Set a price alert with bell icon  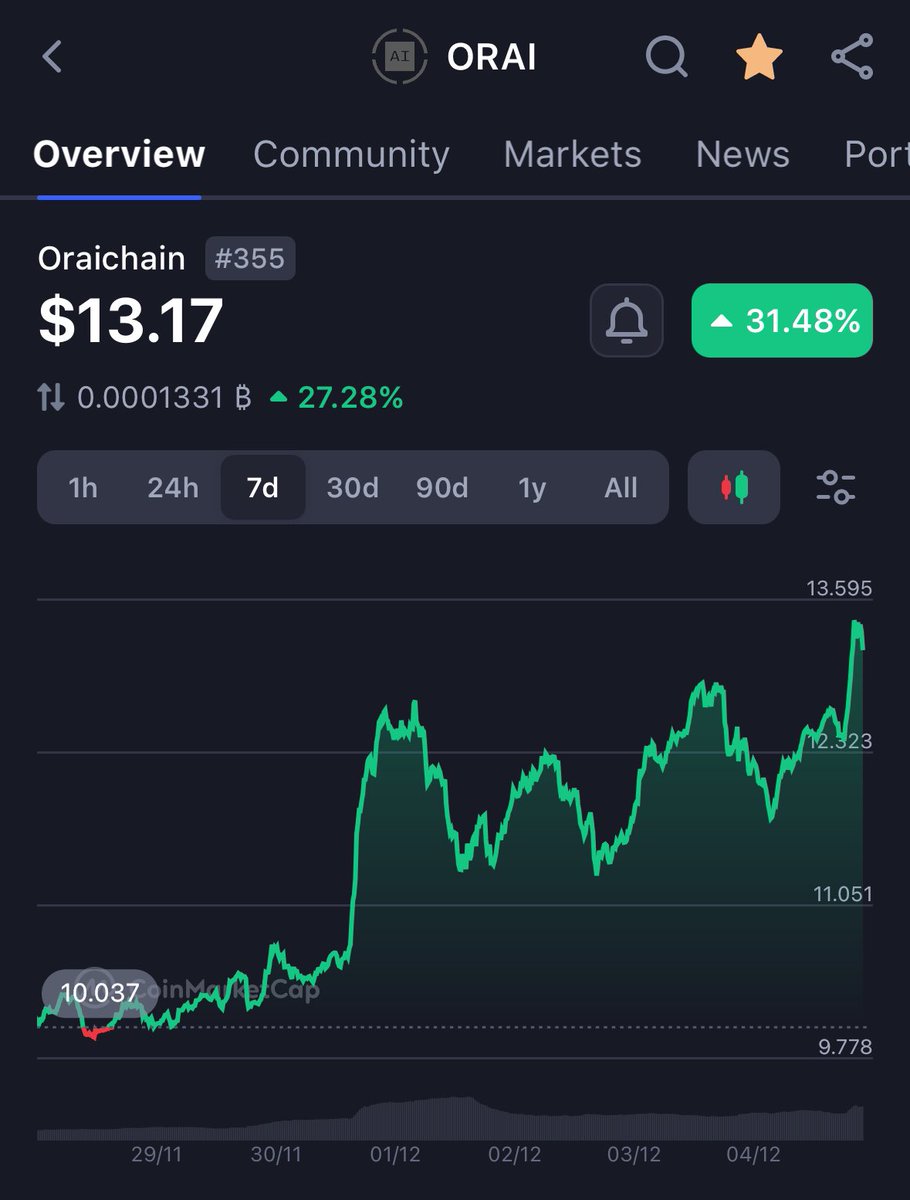click(626, 320)
